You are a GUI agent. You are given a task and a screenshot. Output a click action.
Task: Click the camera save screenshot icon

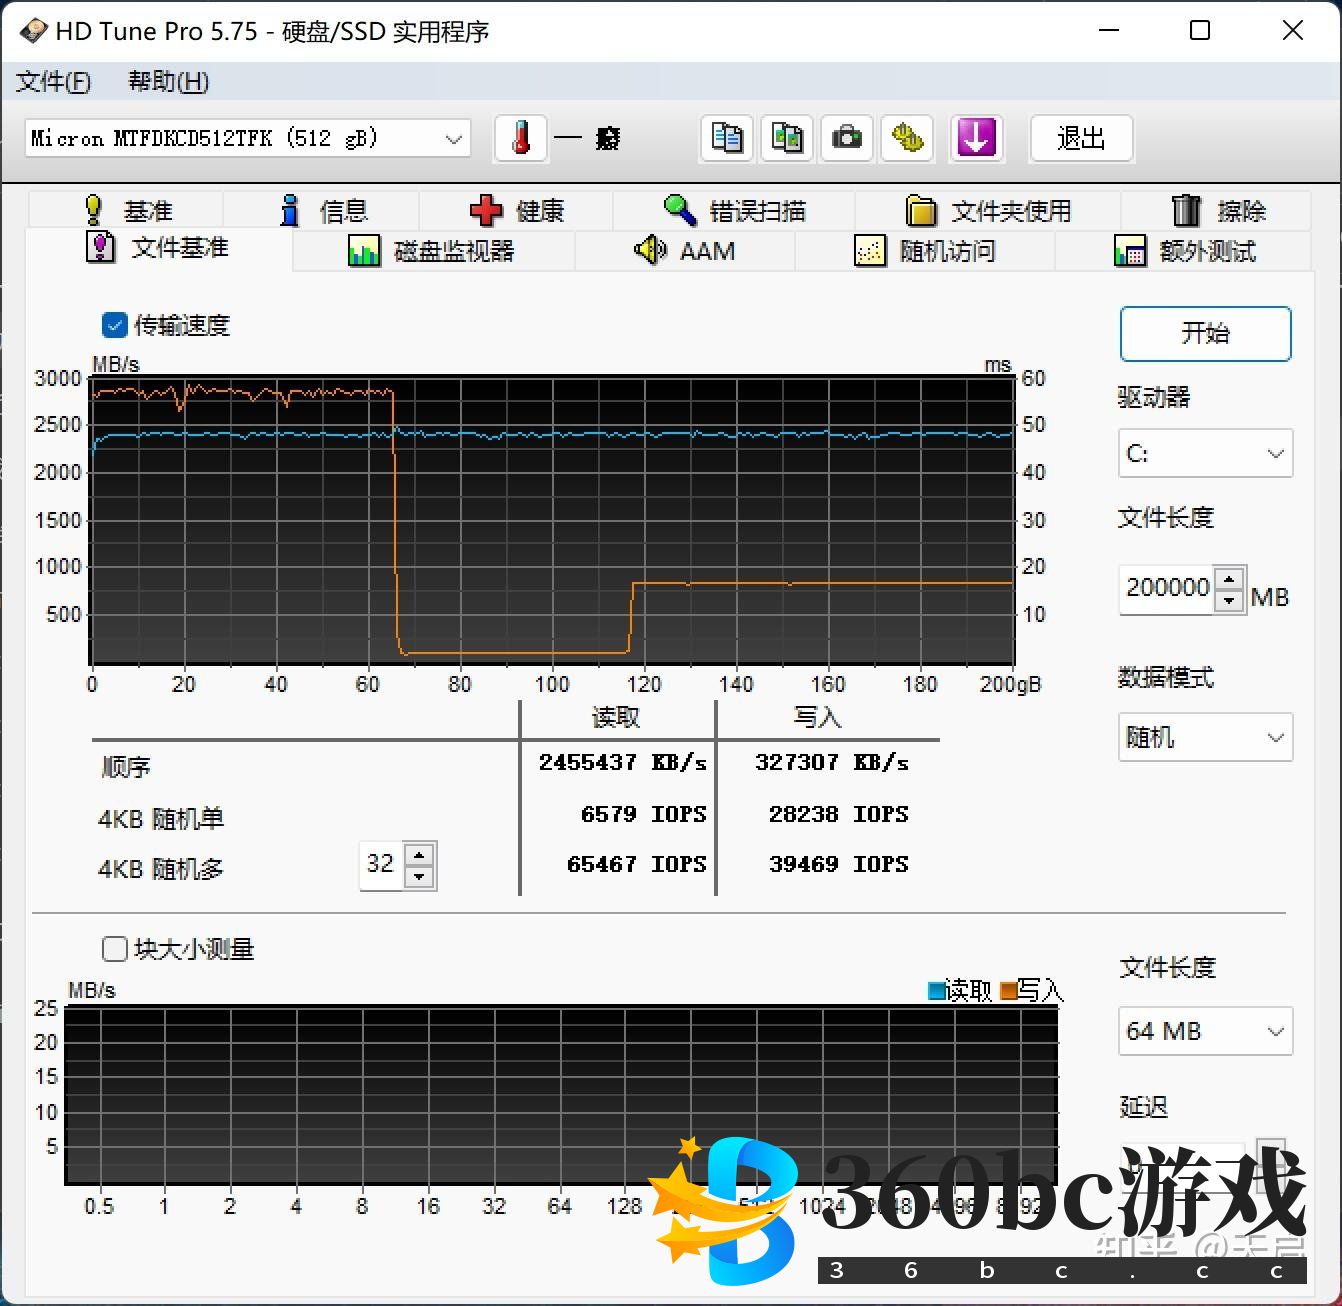point(847,138)
